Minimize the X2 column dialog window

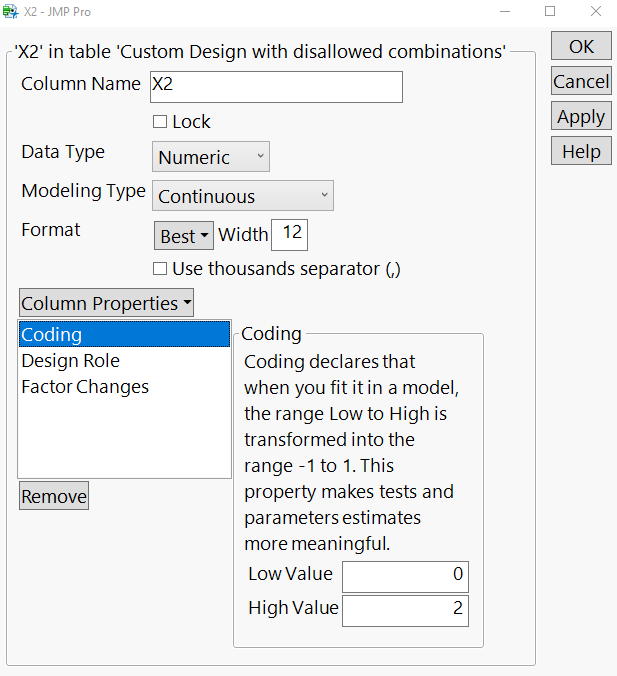pyautogui.click(x=503, y=11)
